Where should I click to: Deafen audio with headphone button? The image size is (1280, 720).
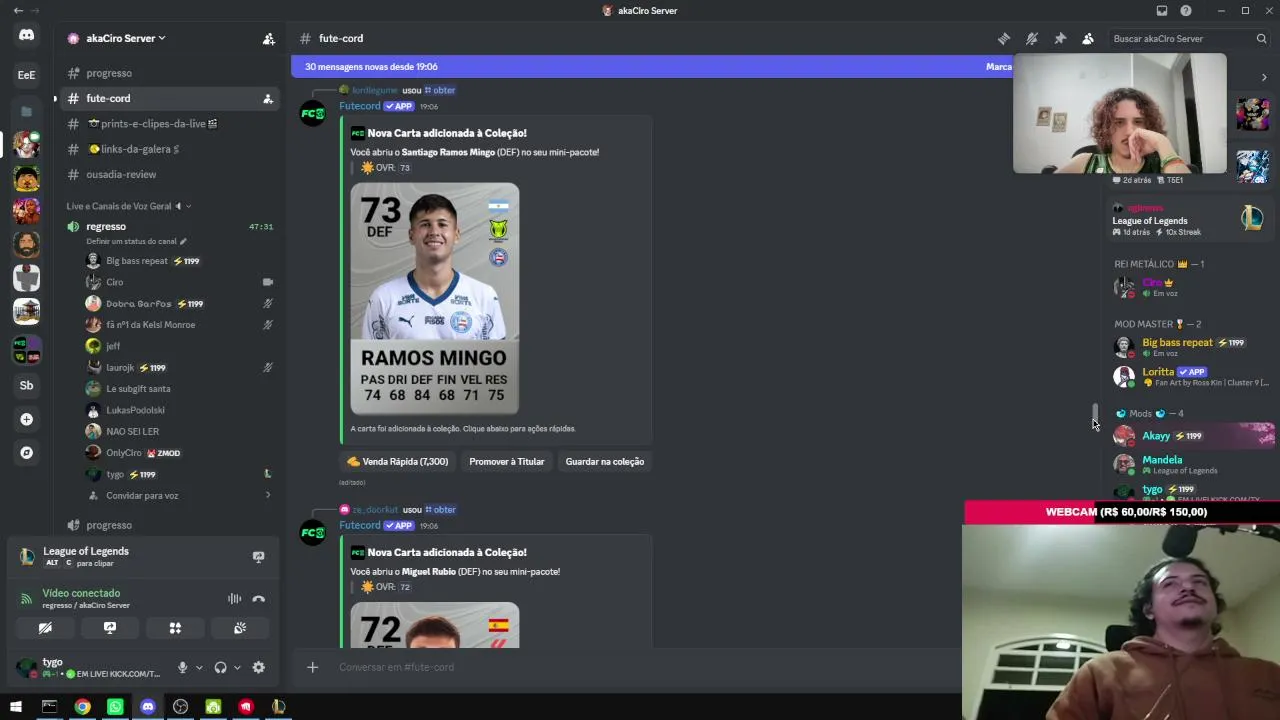(220, 668)
